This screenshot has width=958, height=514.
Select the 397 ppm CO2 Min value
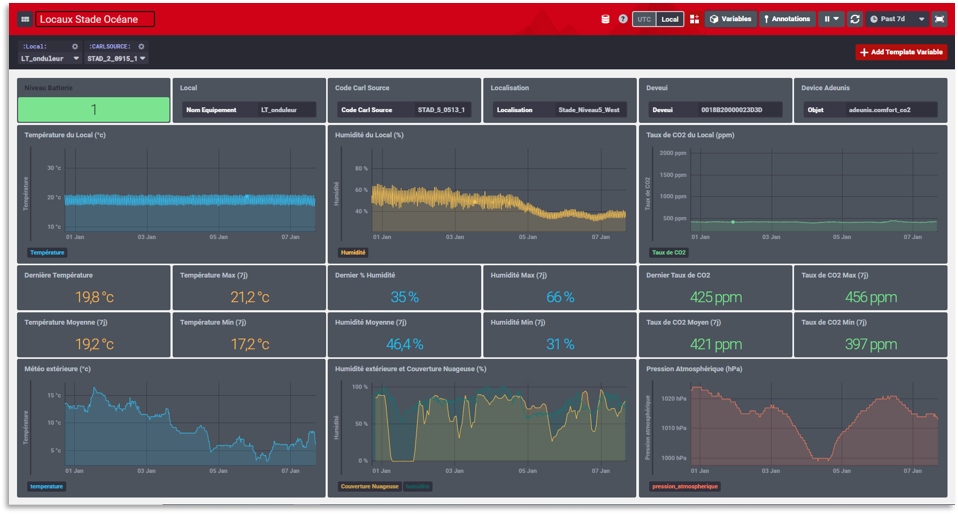pyautogui.click(x=871, y=344)
